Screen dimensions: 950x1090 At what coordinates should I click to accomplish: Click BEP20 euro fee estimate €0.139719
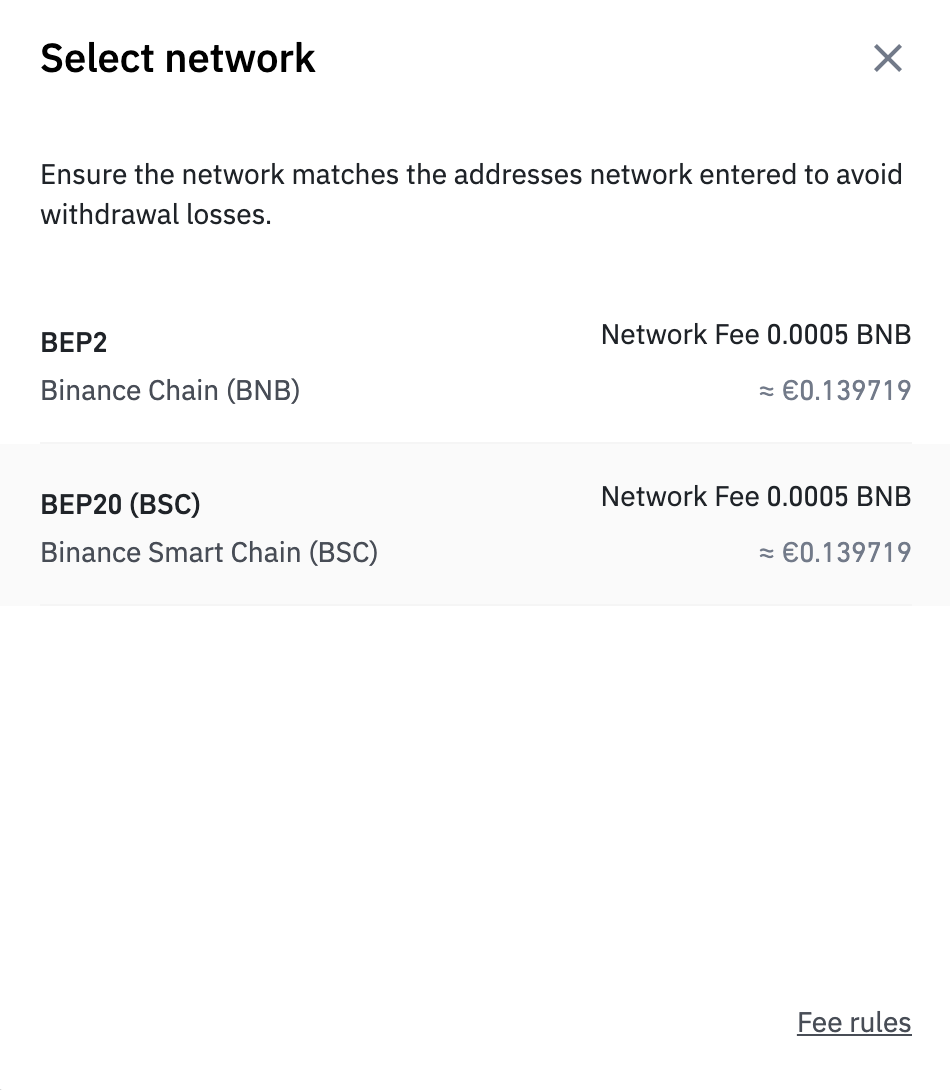point(835,552)
